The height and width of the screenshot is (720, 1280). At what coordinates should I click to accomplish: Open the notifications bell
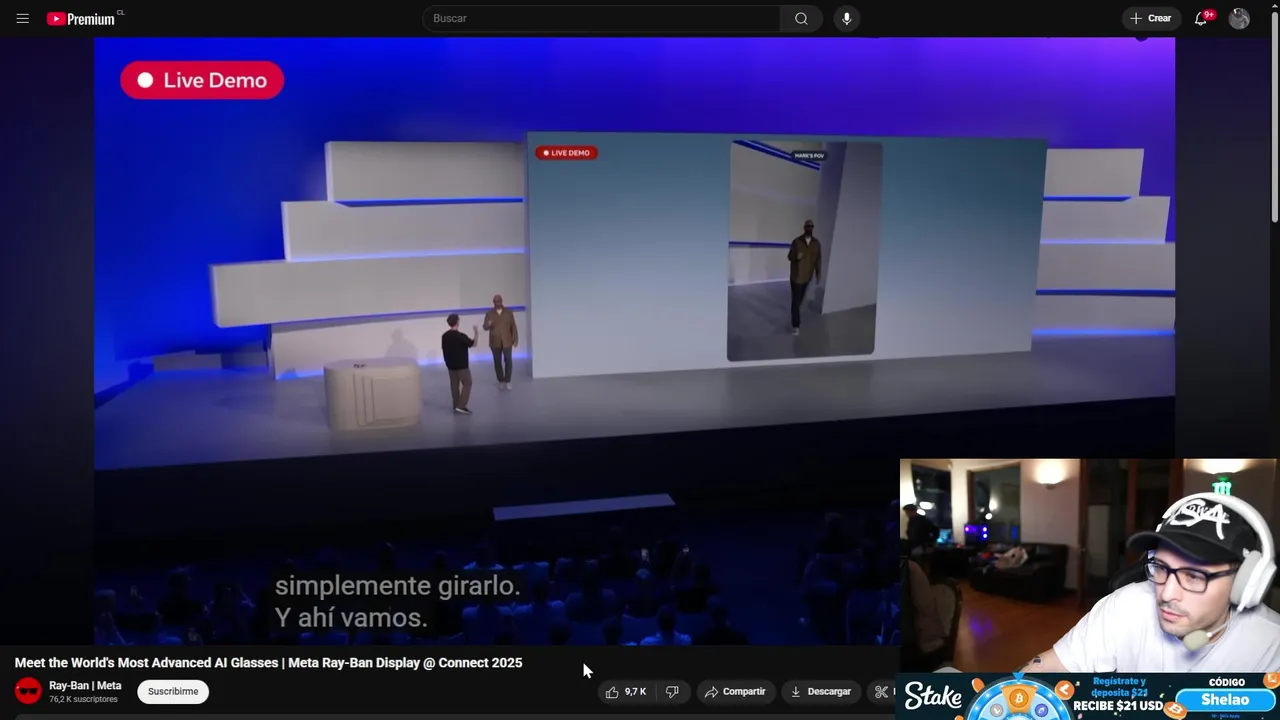coord(1201,18)
